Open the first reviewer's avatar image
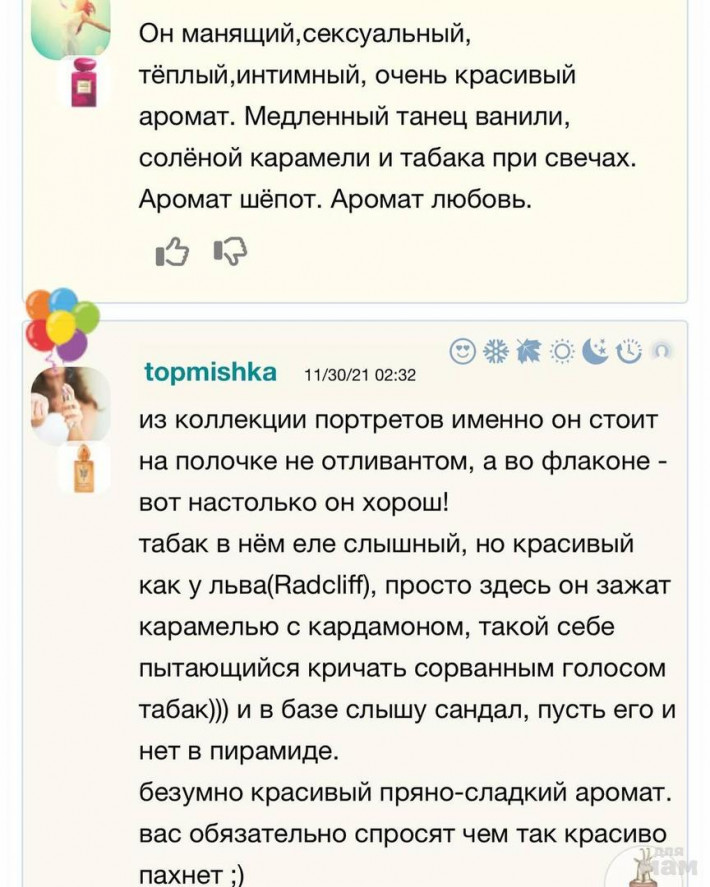This screenshot has height=887, width=710. click(x=70, y=28)
